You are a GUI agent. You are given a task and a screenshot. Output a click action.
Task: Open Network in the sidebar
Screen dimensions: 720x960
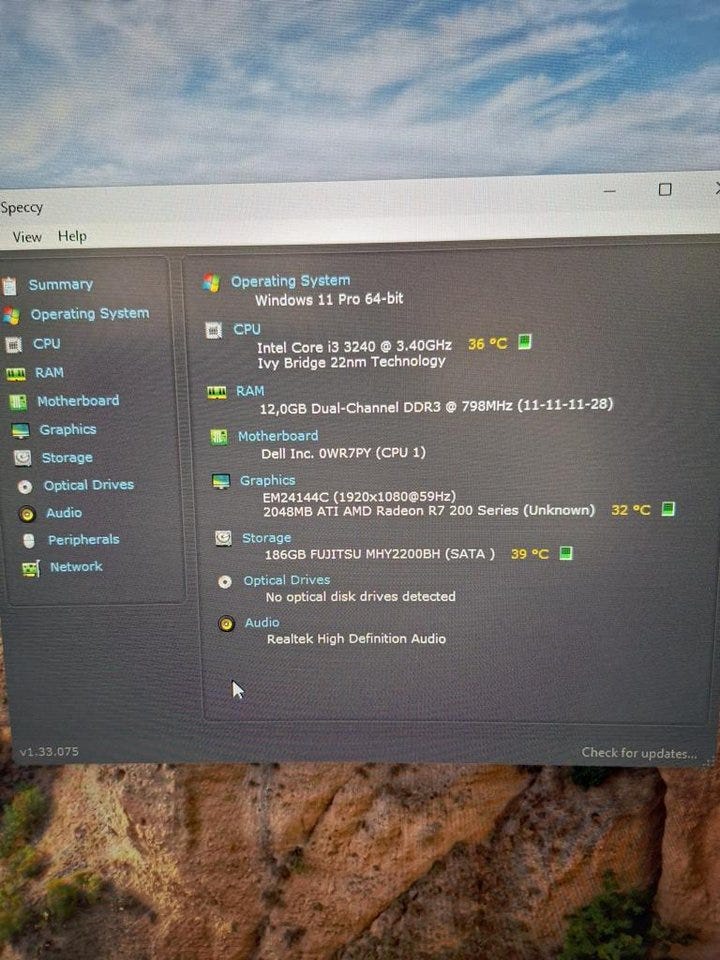point(77,566)
